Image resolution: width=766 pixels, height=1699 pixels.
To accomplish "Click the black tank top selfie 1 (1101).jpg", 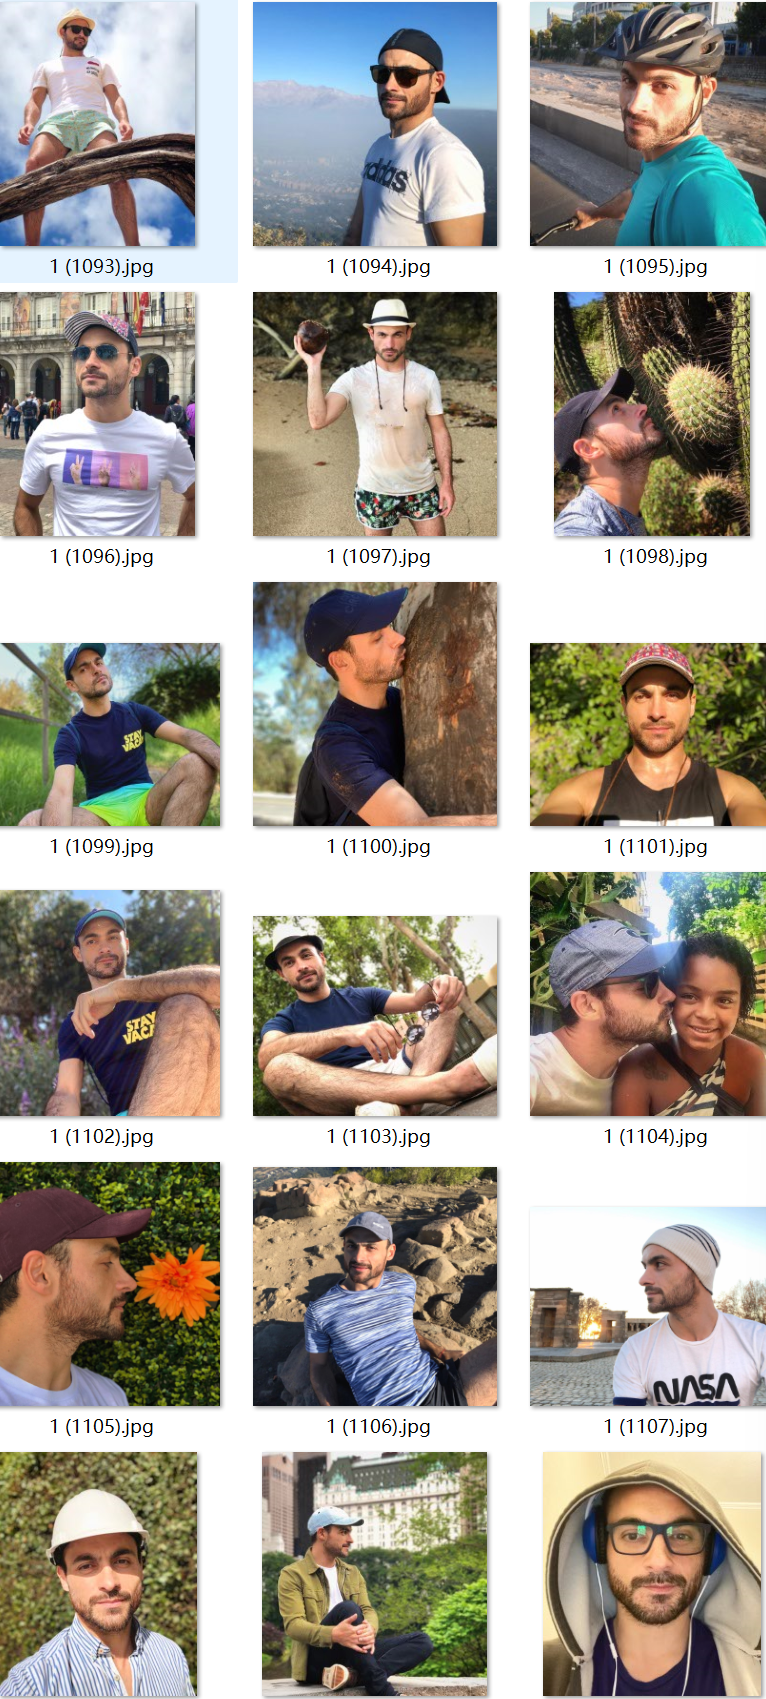I will (x=648, y=734).
